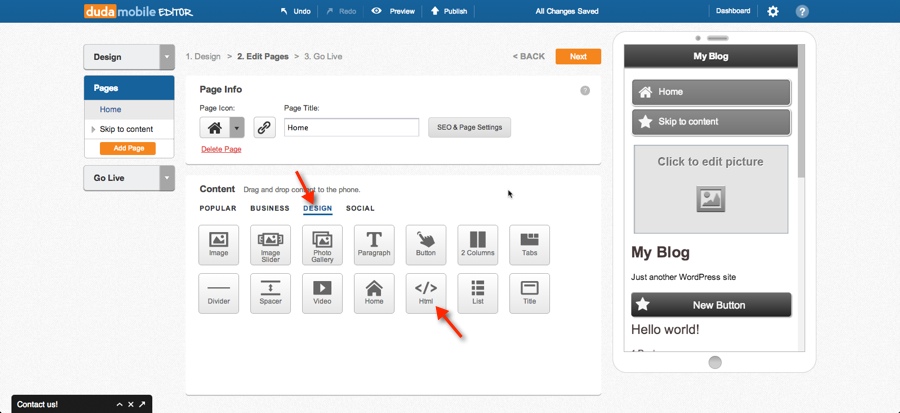Image resolution: width=900 pixels, height=413 pixels.
Task: Preview the mobile site
Action: (393, 11)
